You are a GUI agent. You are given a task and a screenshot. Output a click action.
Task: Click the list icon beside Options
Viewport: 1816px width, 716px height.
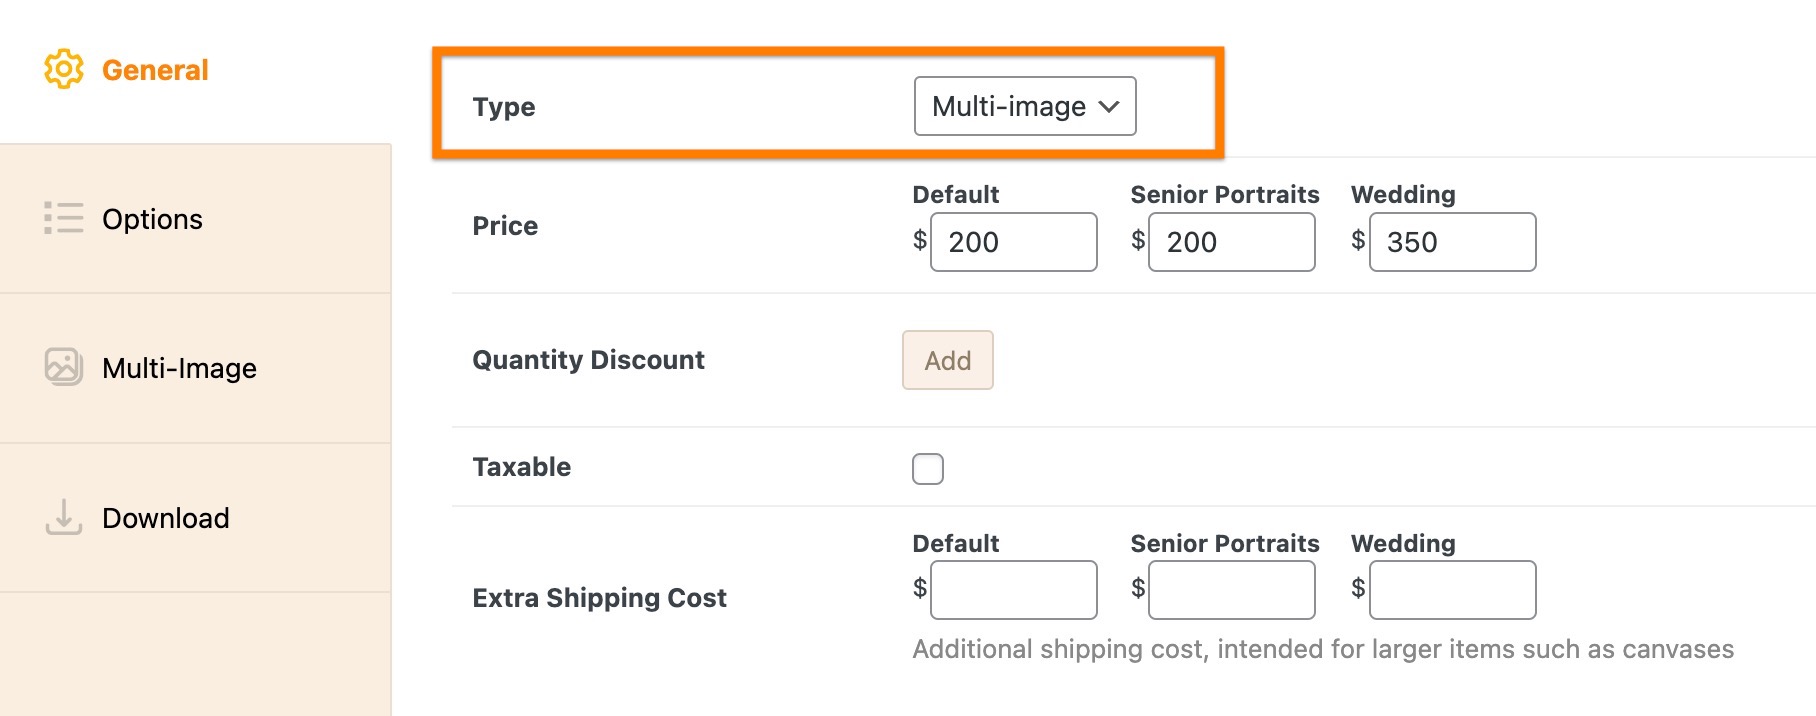62,218
